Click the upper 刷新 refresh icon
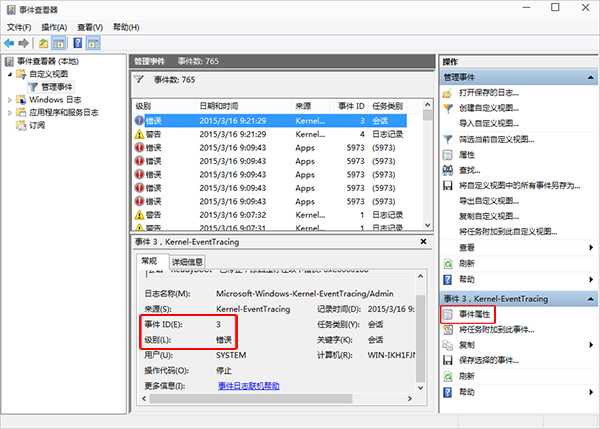The height and width of the screenshot is (429, 600). tap(447, 264)
